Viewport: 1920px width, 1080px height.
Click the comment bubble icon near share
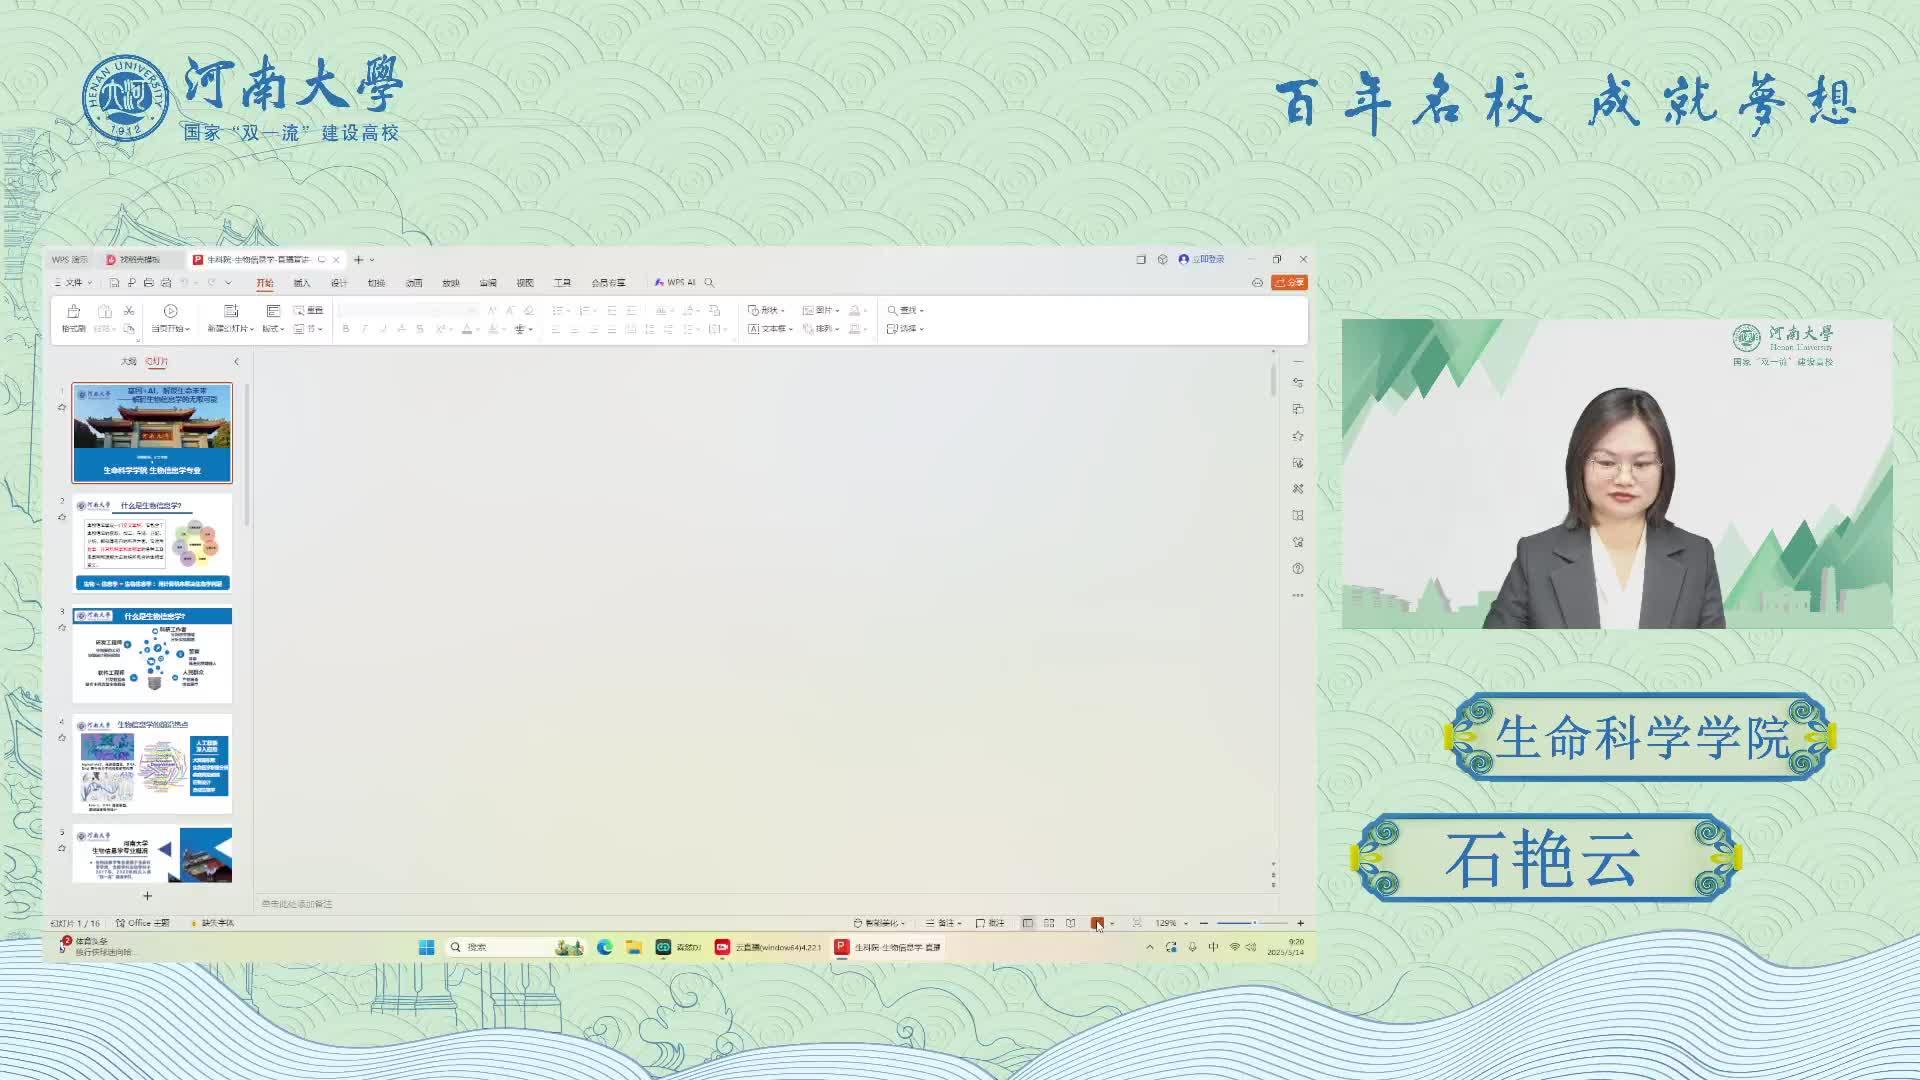click(x=1257, y=283)
